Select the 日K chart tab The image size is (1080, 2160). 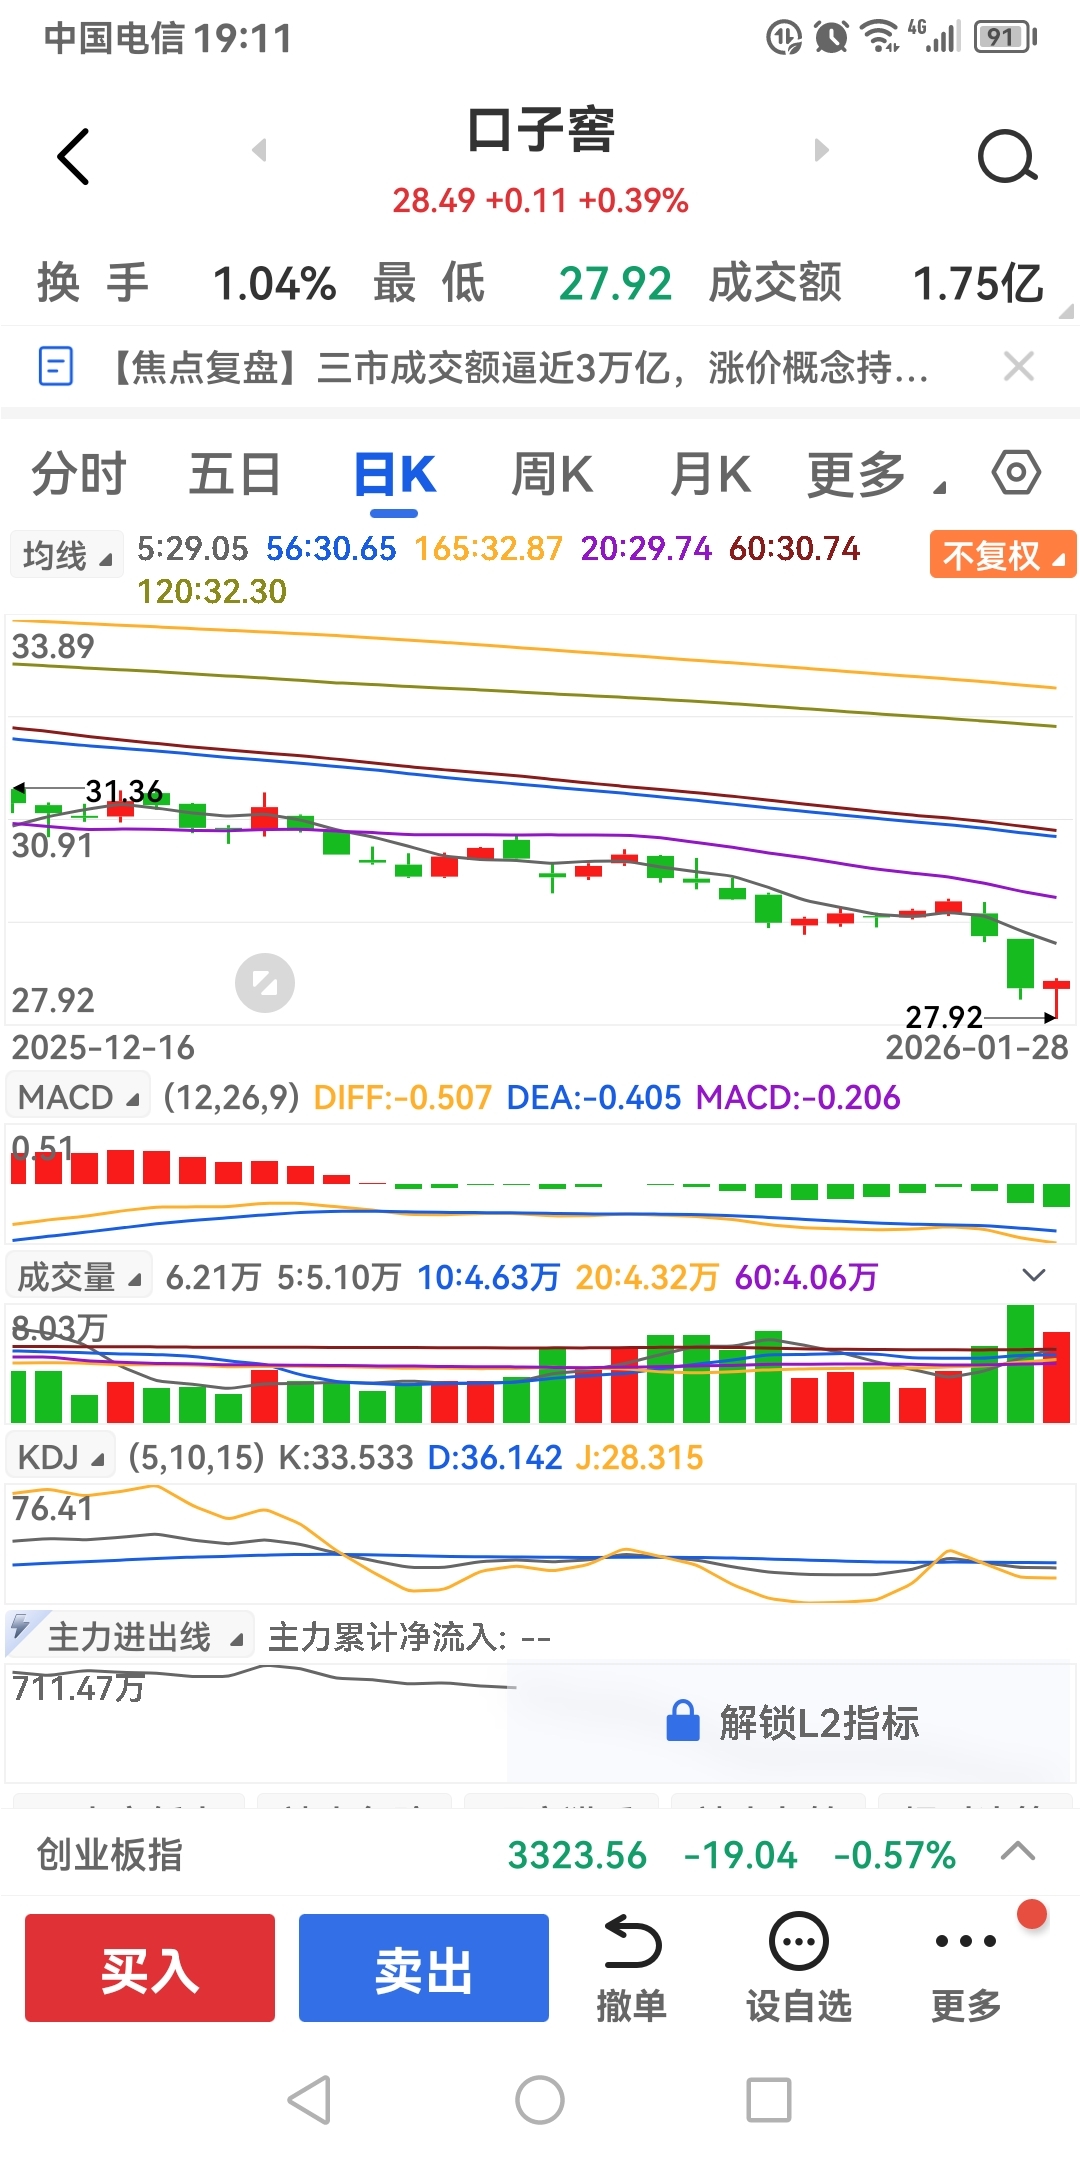pos(395,474)
